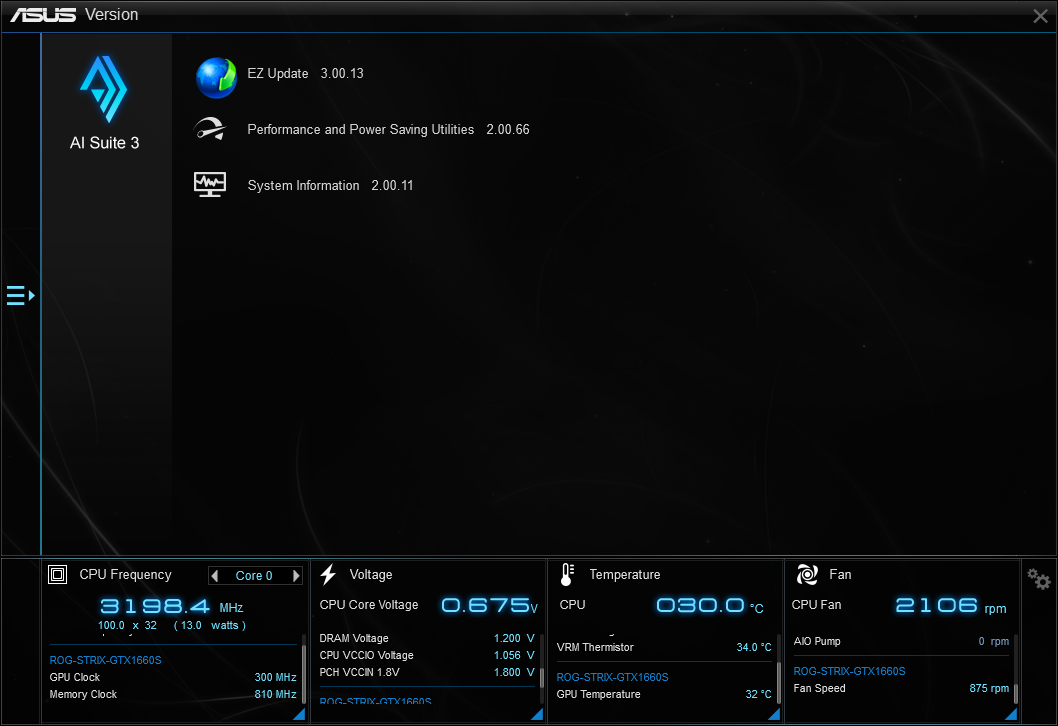Screen dimensions: 1058x726
Task: Click the Voltage lightning bolt icon
Action: tap(329, 574)
